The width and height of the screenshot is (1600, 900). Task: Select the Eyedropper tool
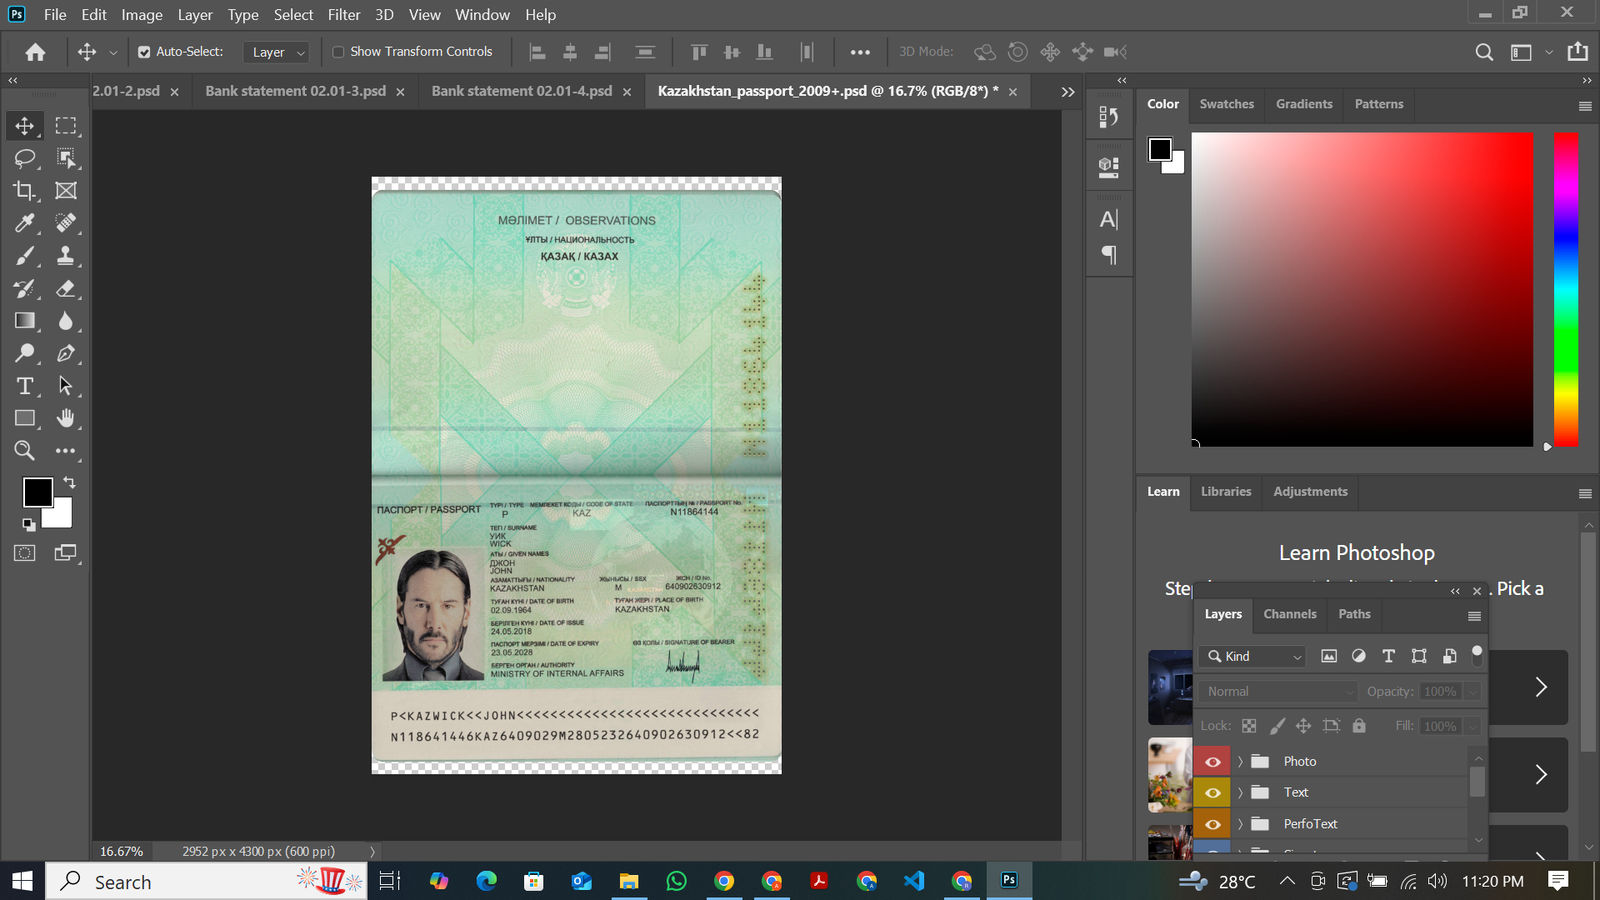click(24, 223)
